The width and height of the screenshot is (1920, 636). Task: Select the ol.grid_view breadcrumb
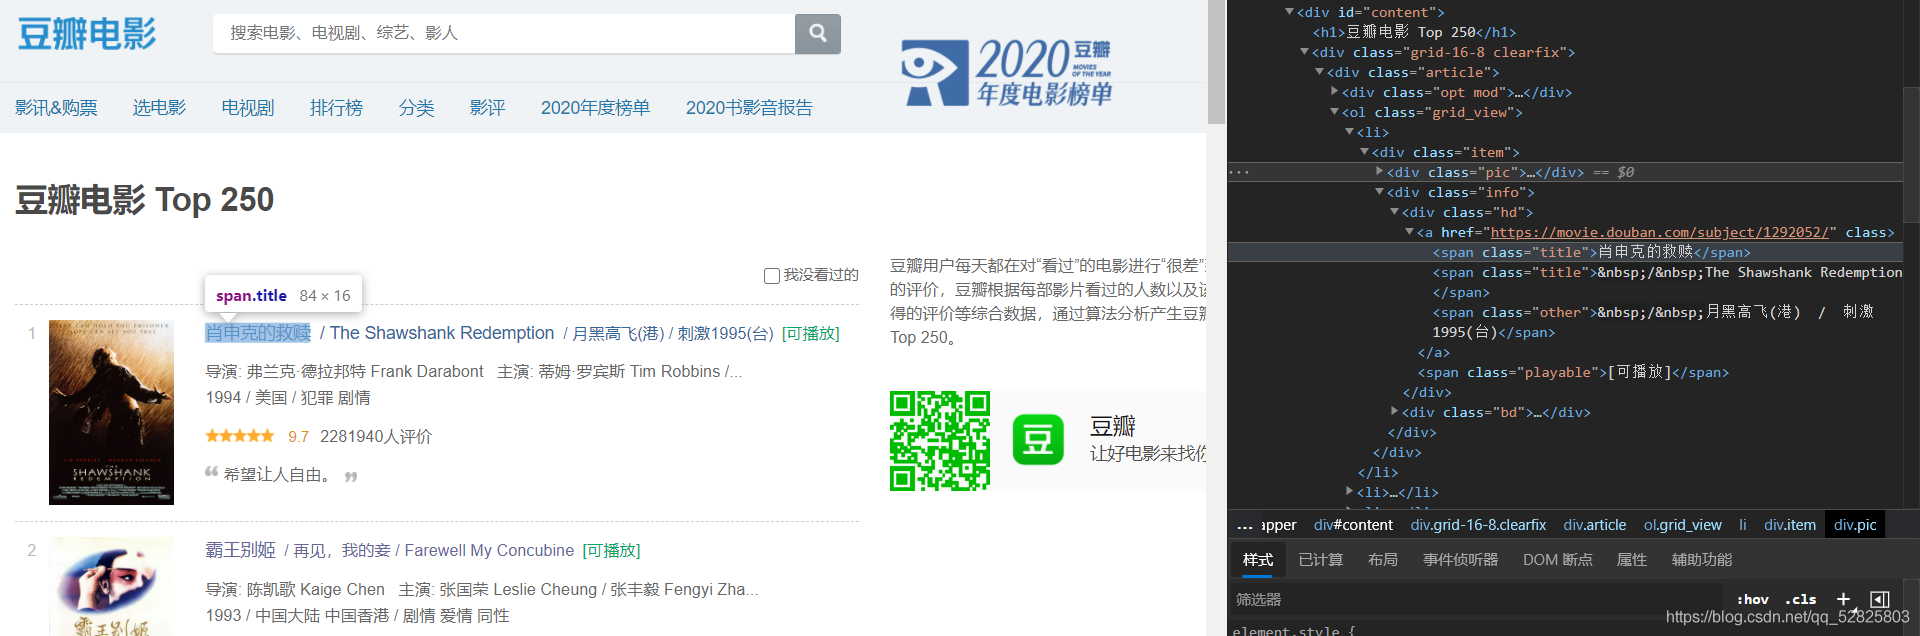pos(1683,525)
